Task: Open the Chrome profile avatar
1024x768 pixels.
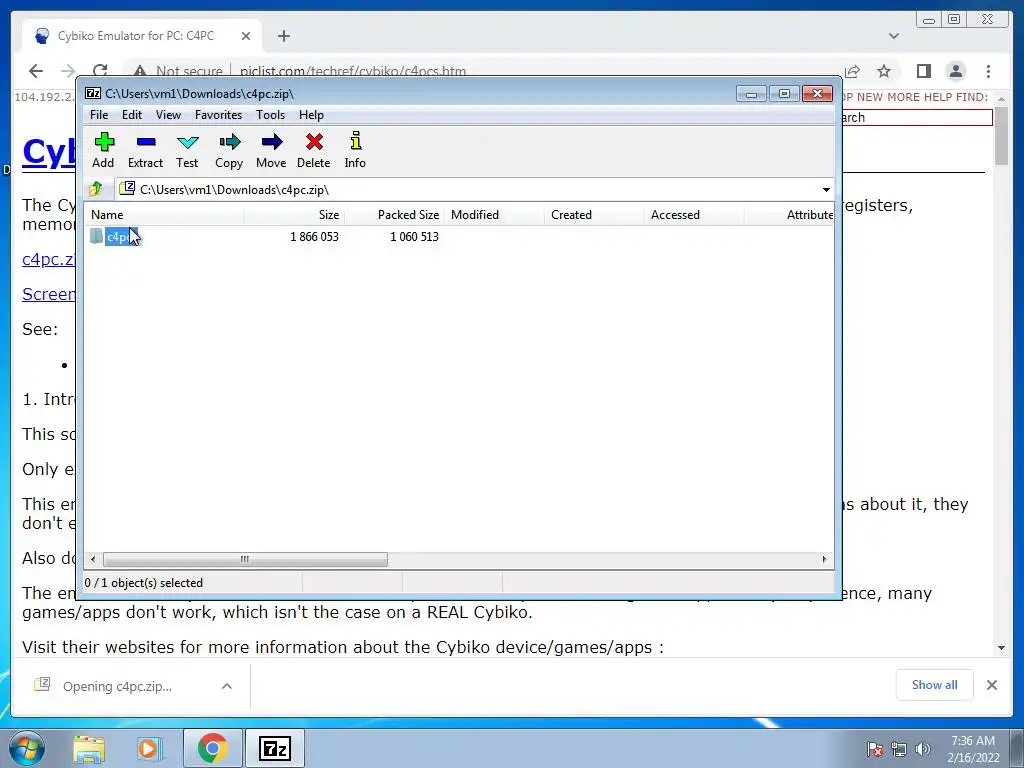Action: coord(955,71)
